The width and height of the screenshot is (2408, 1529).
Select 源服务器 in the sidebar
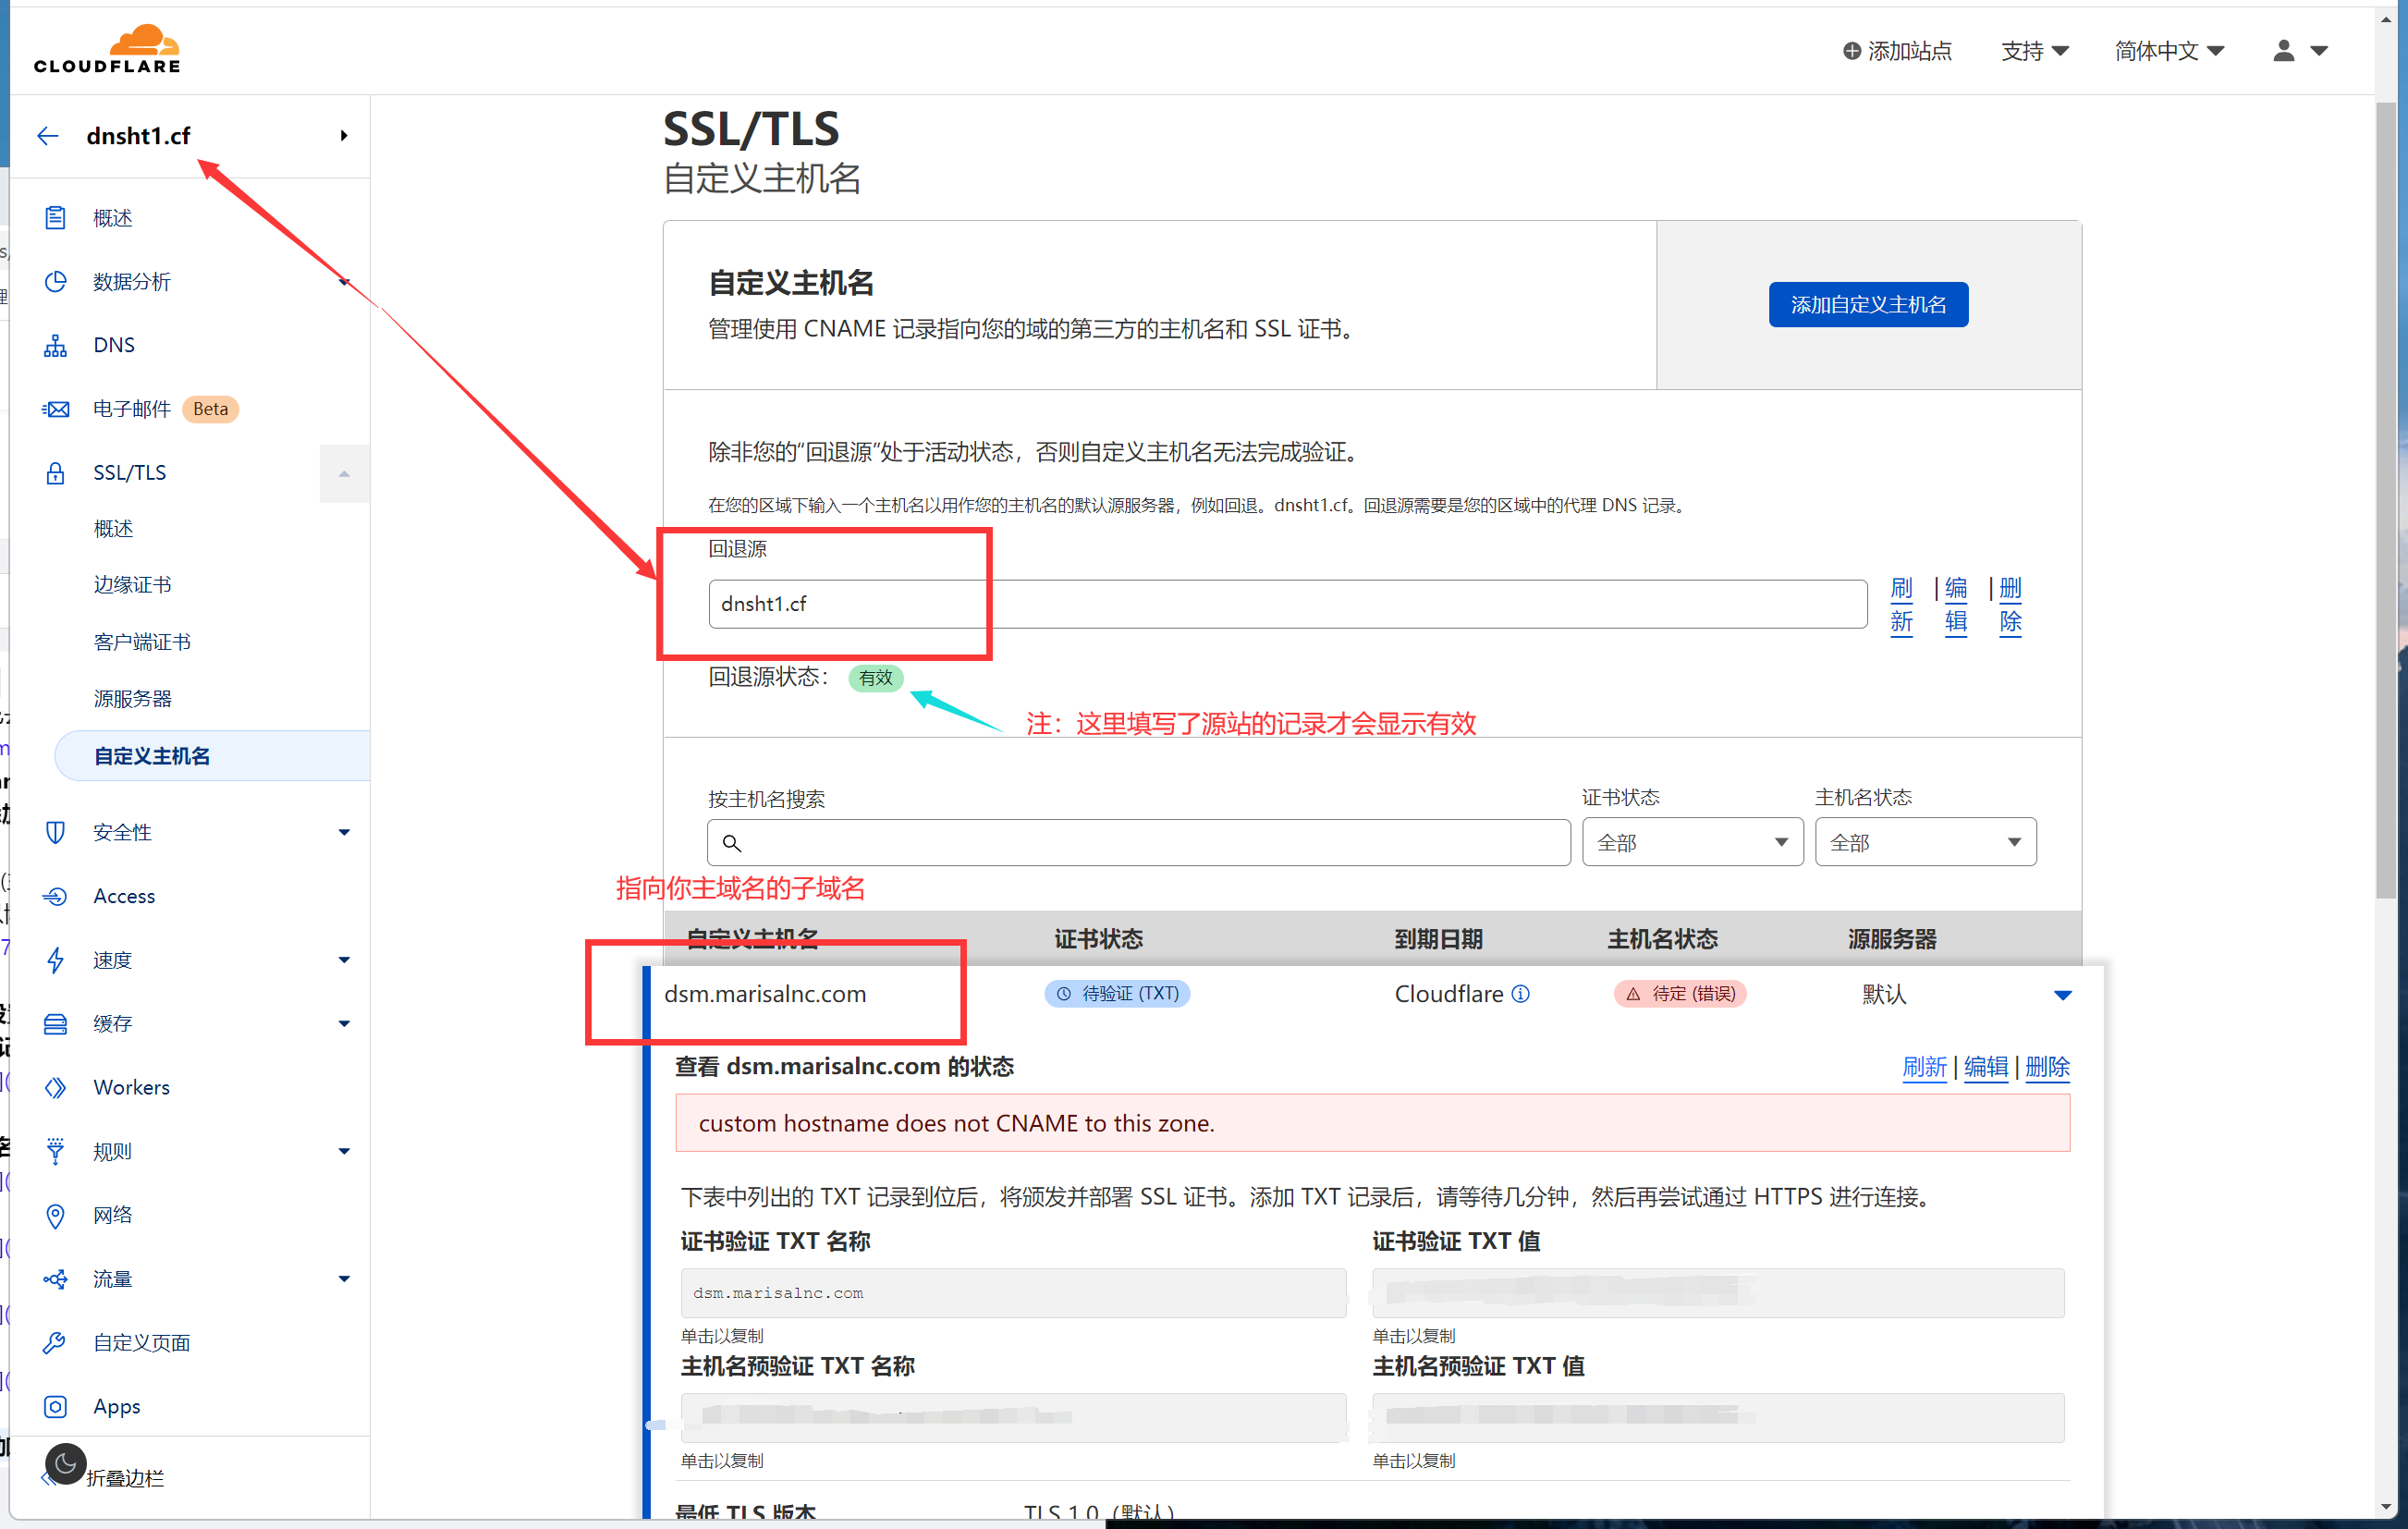[132, 699]
